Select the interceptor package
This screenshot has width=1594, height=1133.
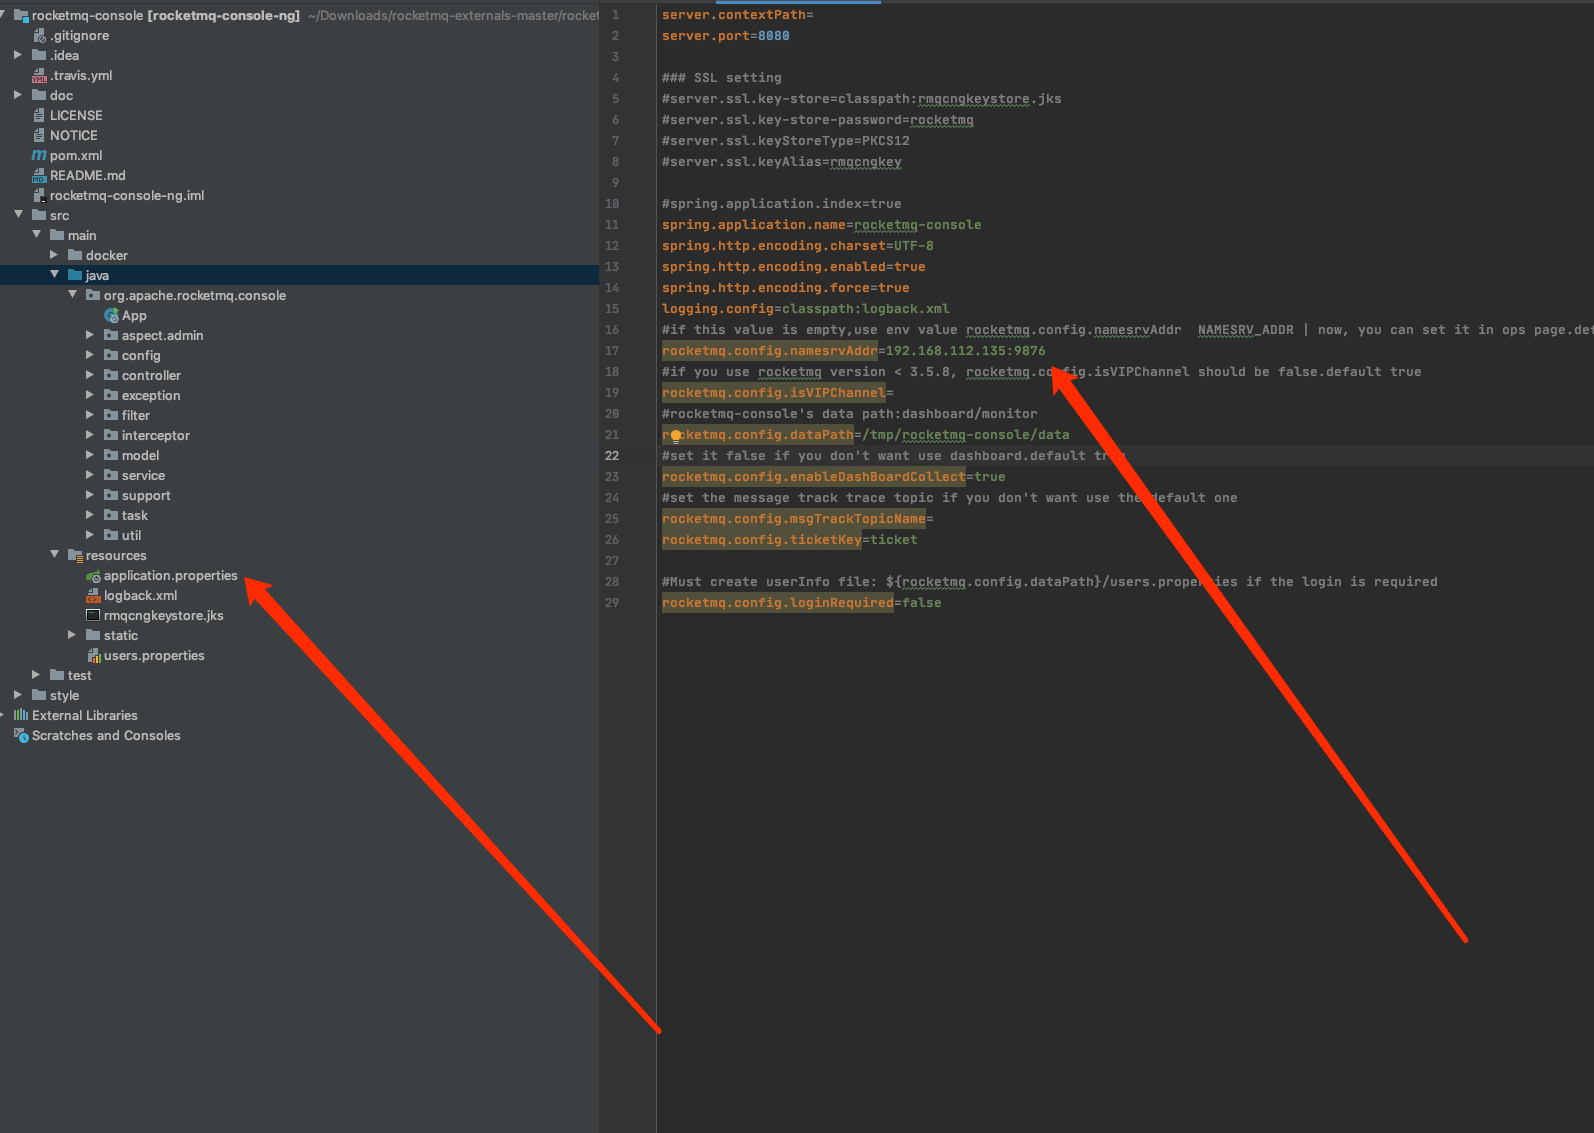point(155,436)
